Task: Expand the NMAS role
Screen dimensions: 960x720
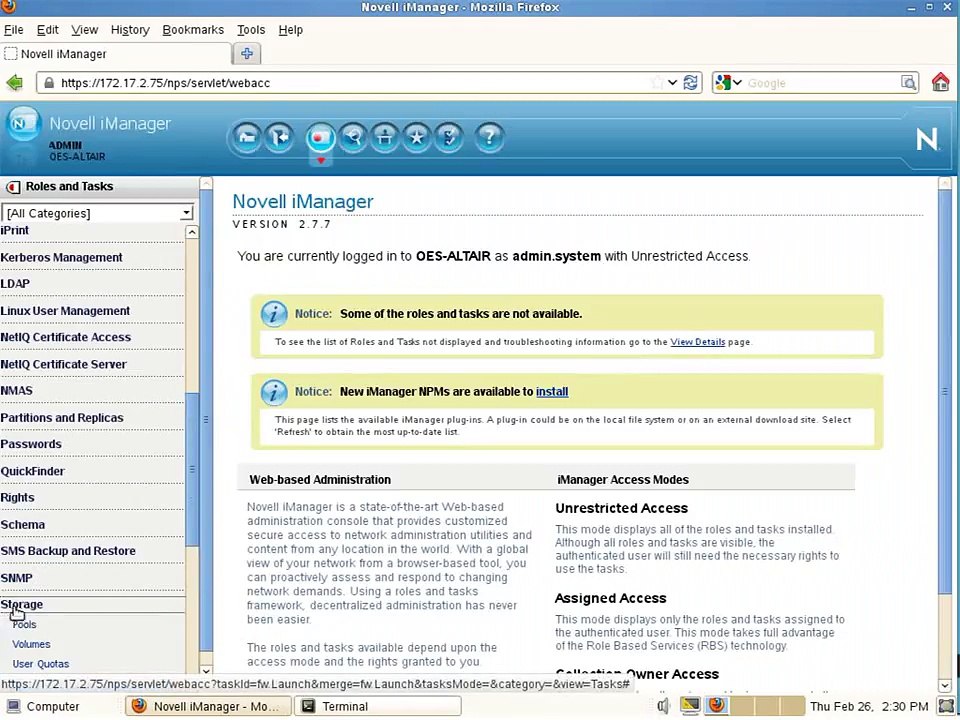Action: 17,391
